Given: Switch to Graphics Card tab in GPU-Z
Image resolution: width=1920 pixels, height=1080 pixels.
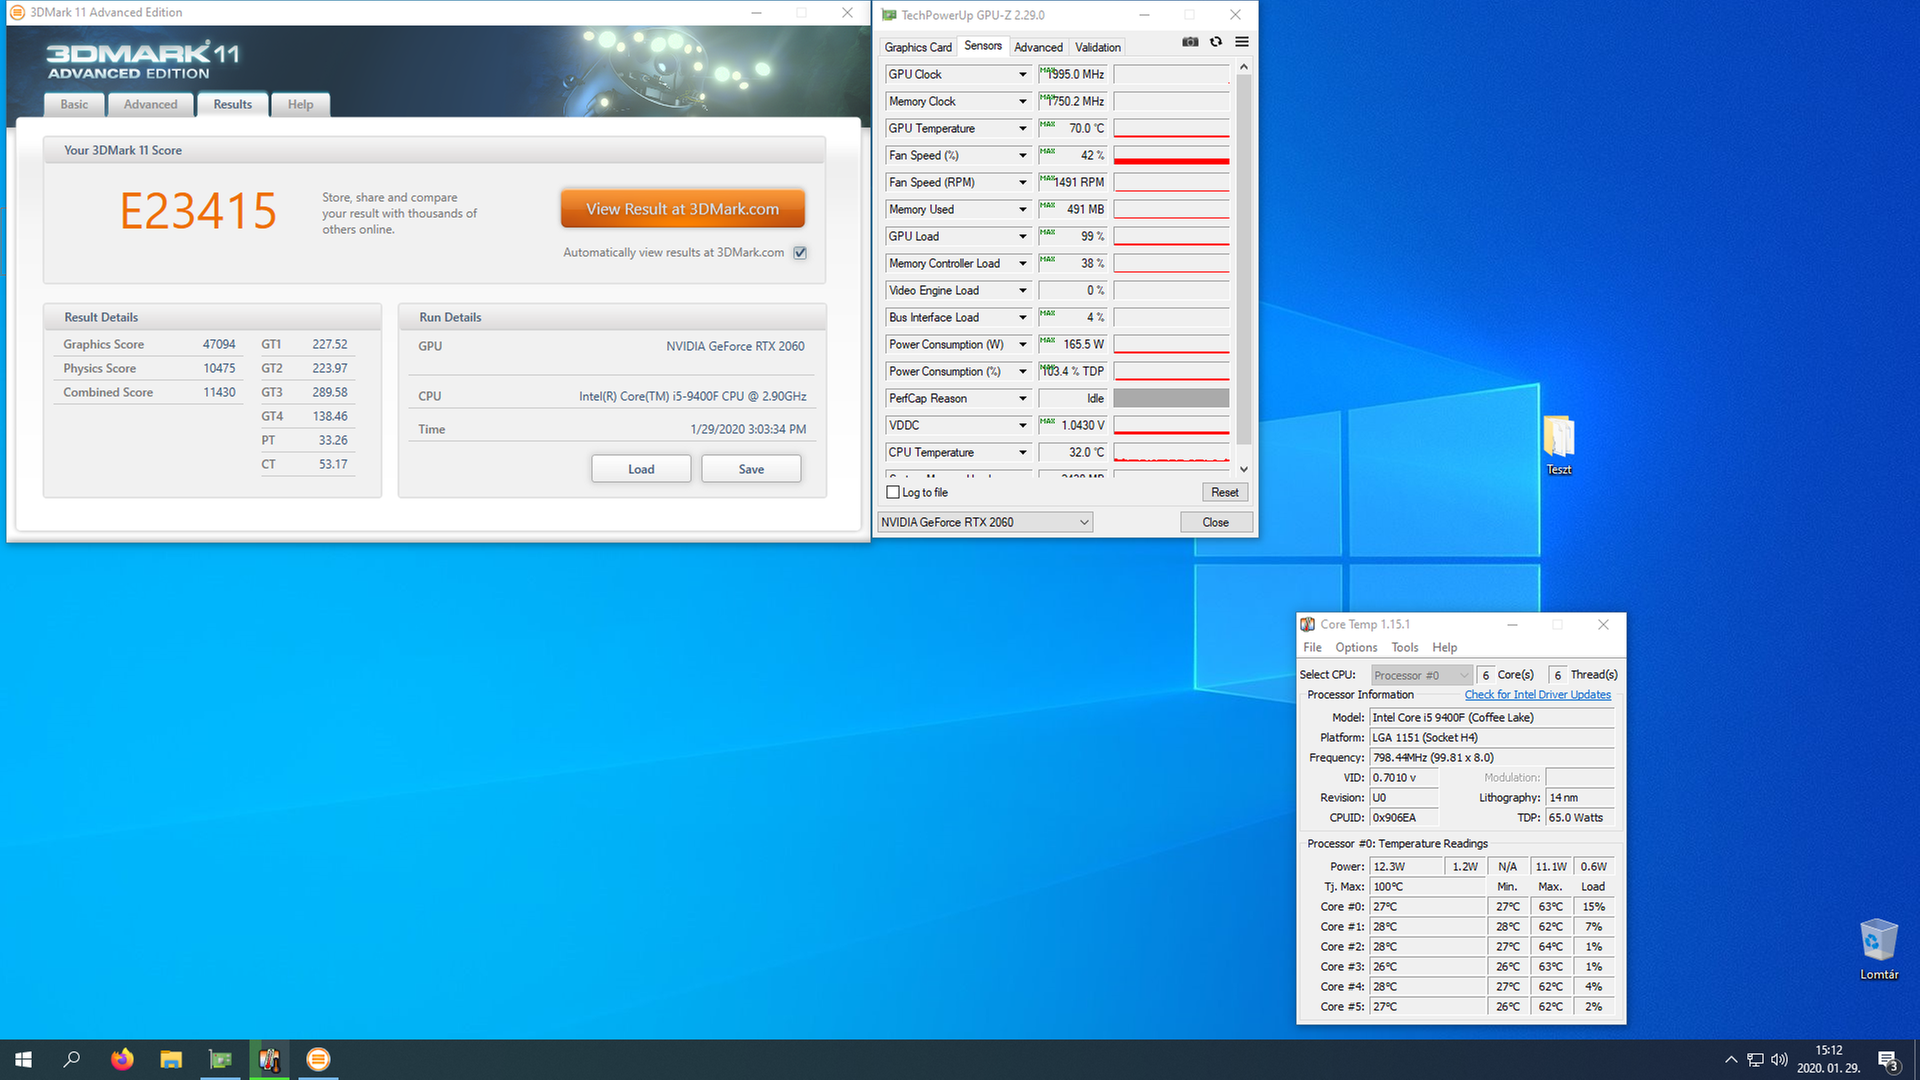Looking at the screenshot, I should pyautogui.click(x=918, y=47).
